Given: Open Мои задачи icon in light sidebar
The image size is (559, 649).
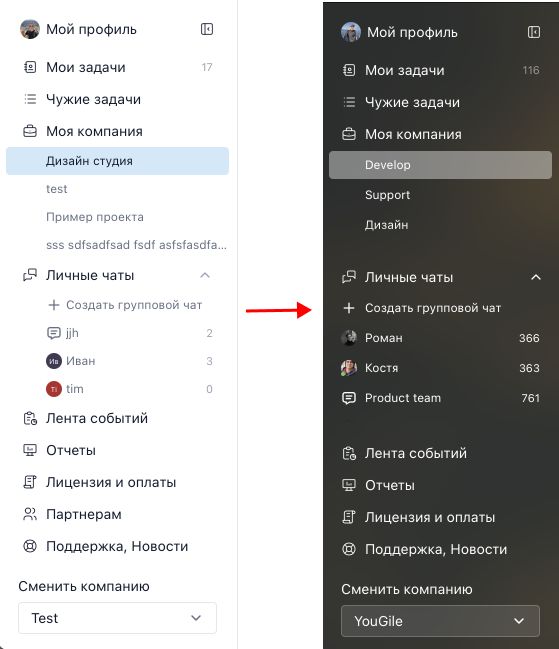Looking at the screenshot, I should (30, 67).
